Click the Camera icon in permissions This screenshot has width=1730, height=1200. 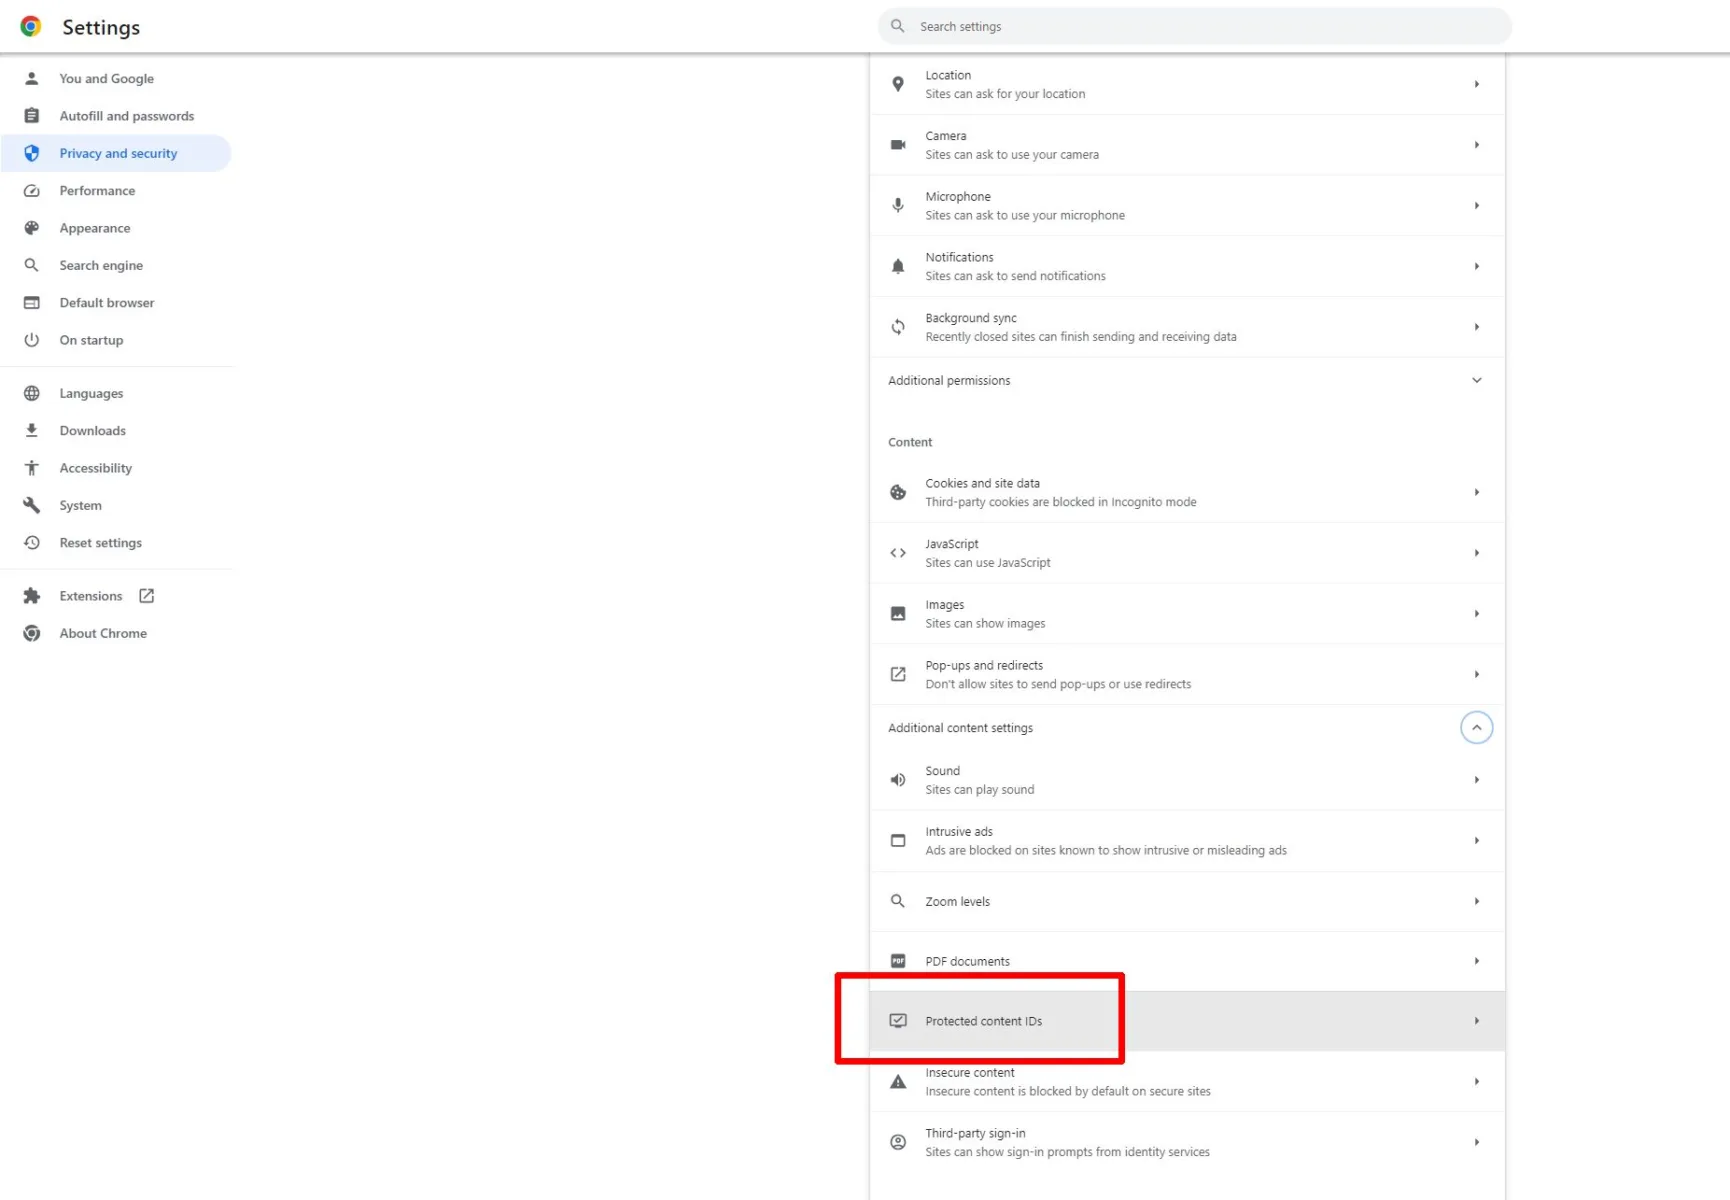click(x=898, y=145)
